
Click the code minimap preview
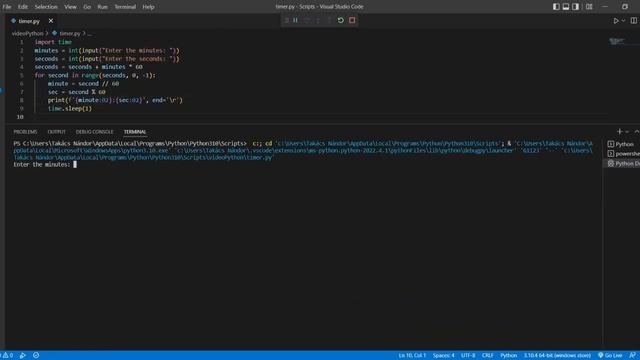[x=617, y=41]
